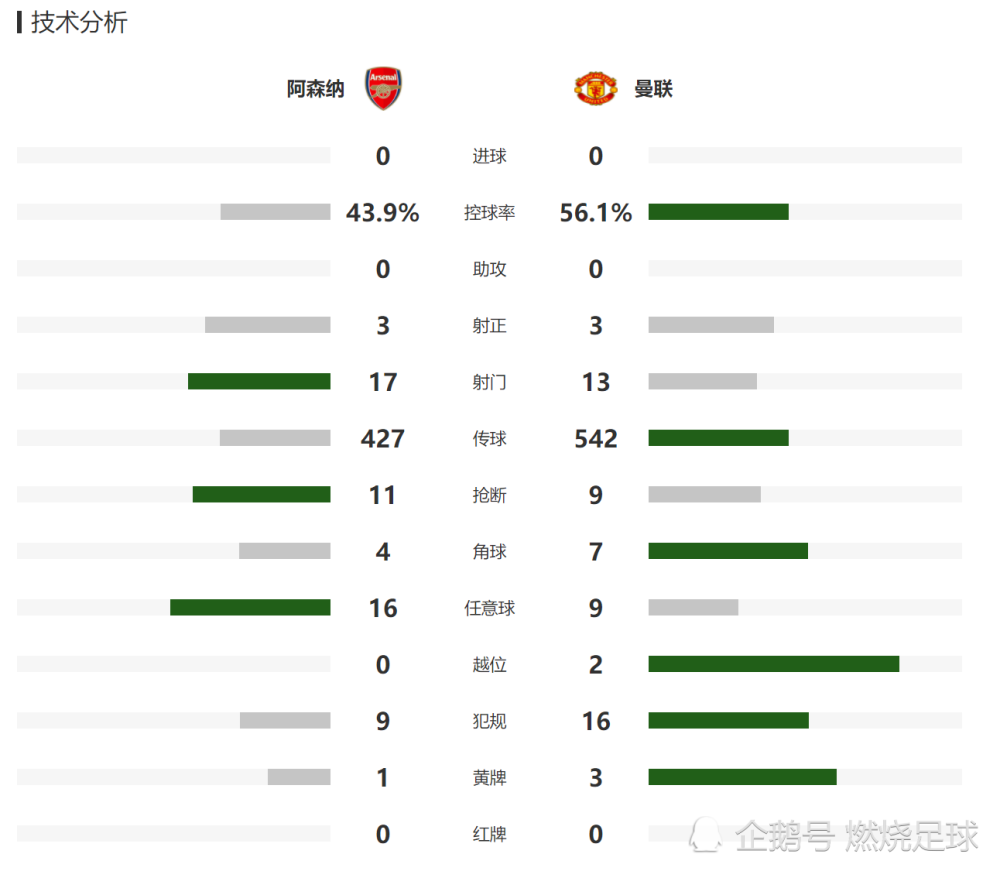Click Manchester United's green yellow cards bar
Viewport: 1000px width, 871px height.
(742, 777)
